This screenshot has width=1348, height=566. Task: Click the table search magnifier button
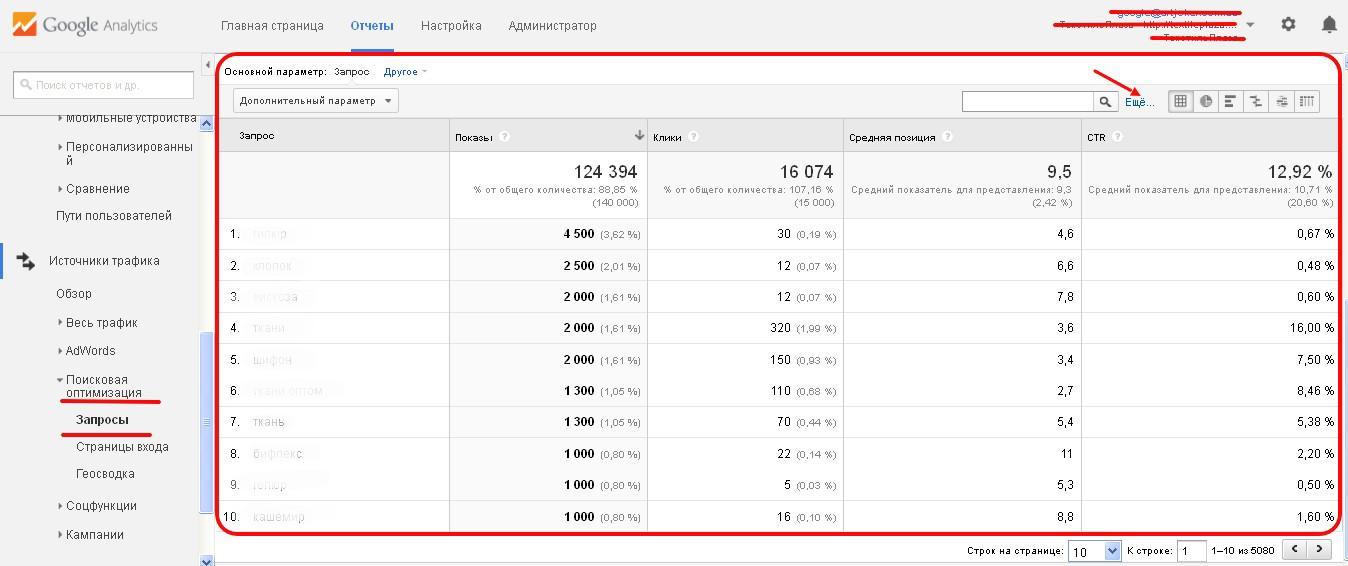(x=1105, y=101)
